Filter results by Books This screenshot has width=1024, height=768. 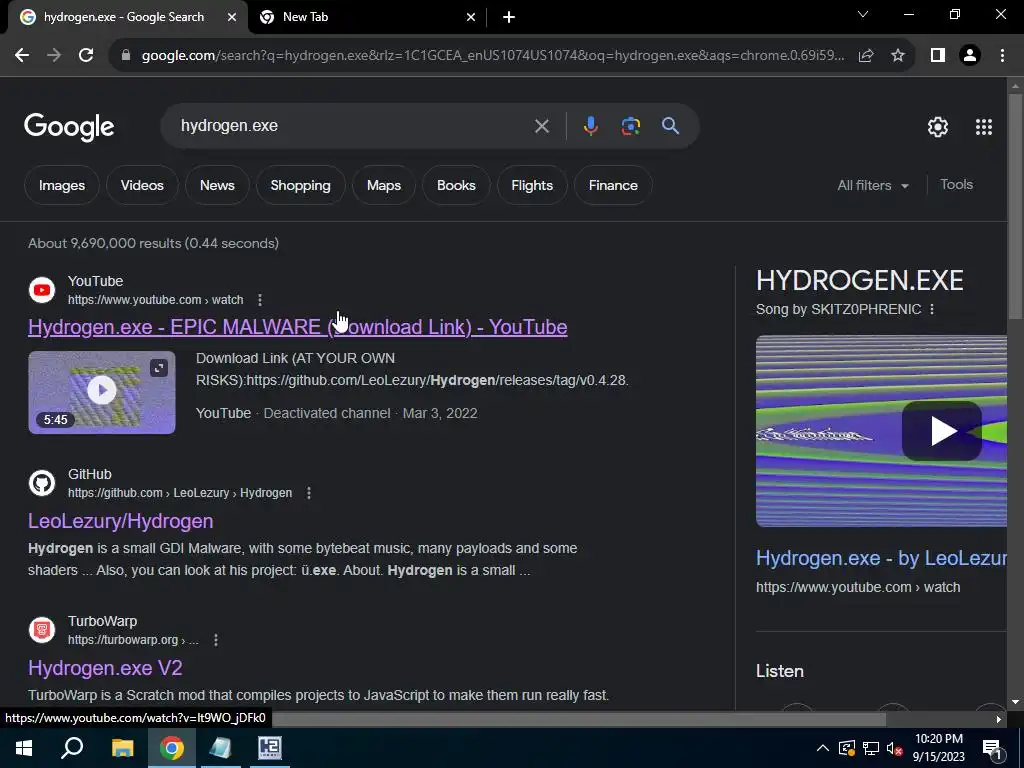pyautogui.click(x=456, y=185)
